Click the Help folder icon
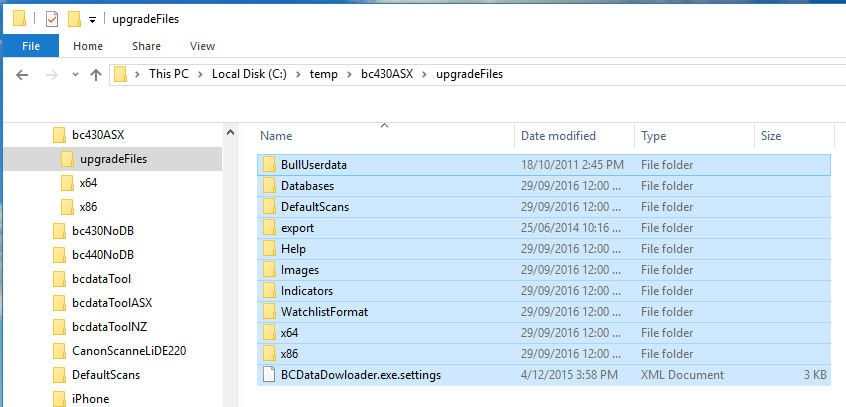This screenshot has height=407, width=846. [269, 249]
